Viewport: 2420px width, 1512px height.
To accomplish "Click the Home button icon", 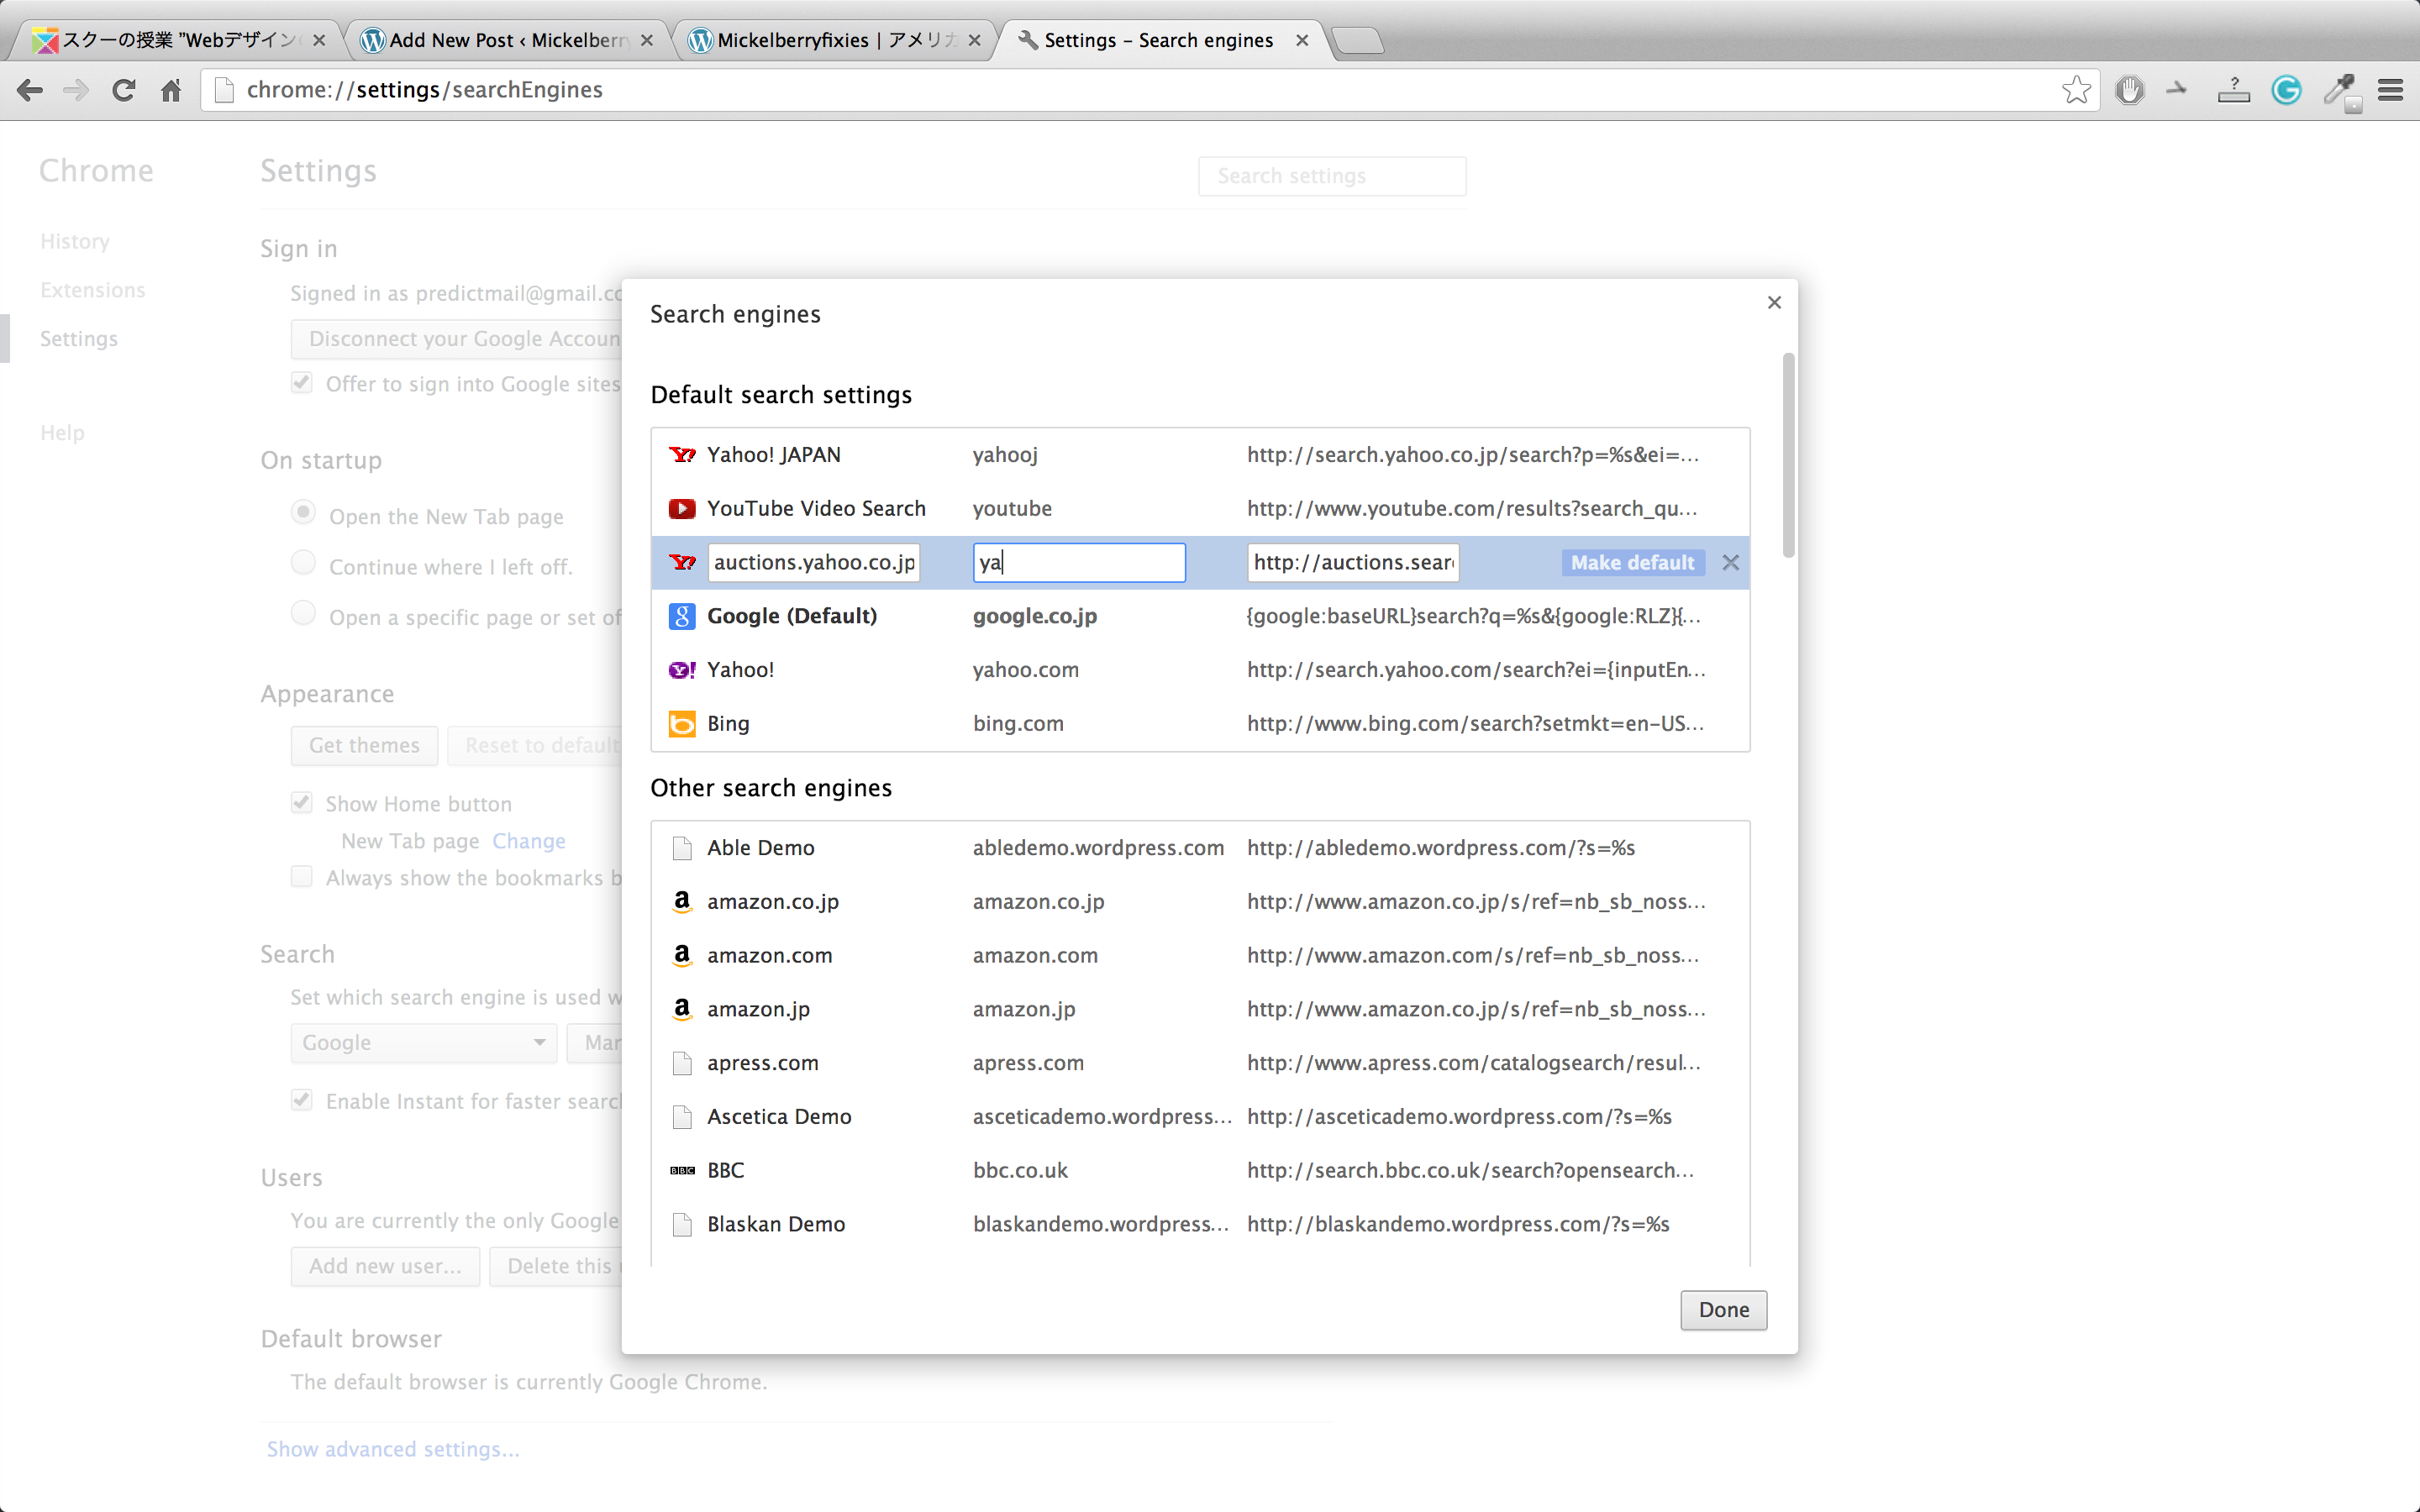I will [x=171, y=90].
